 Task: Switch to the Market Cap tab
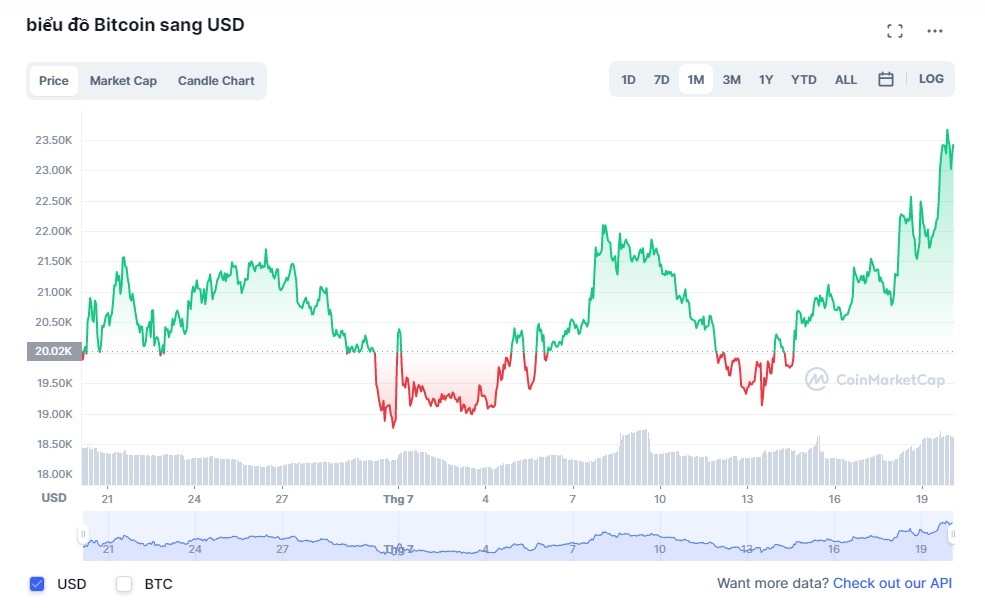click(123, 80)
